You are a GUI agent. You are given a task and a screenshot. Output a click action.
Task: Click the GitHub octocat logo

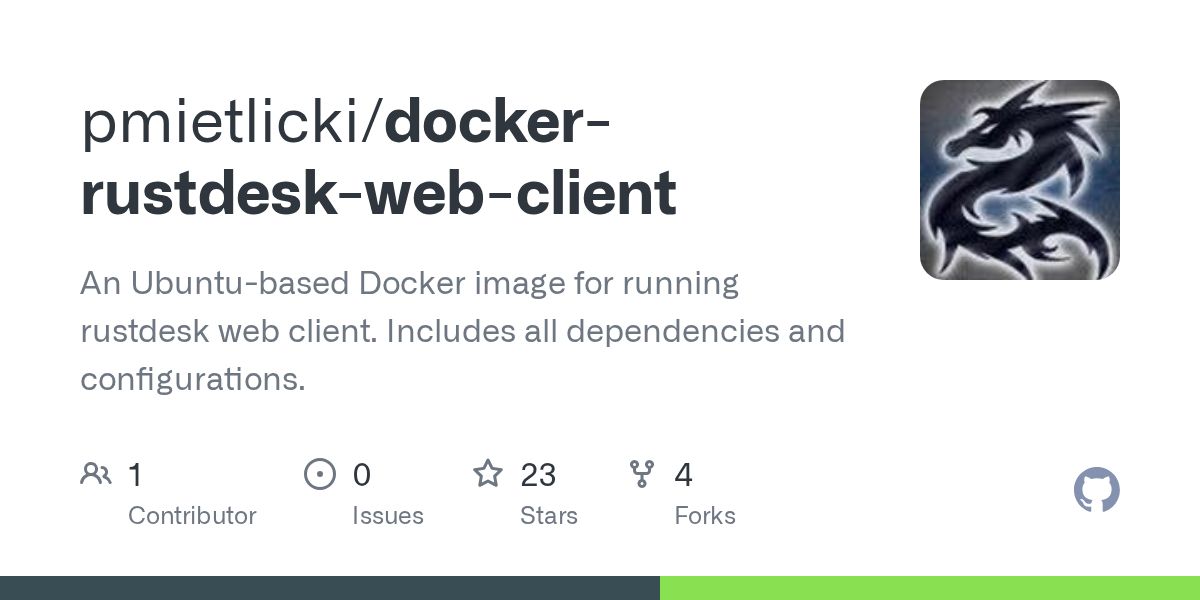tap(1096, 491)
